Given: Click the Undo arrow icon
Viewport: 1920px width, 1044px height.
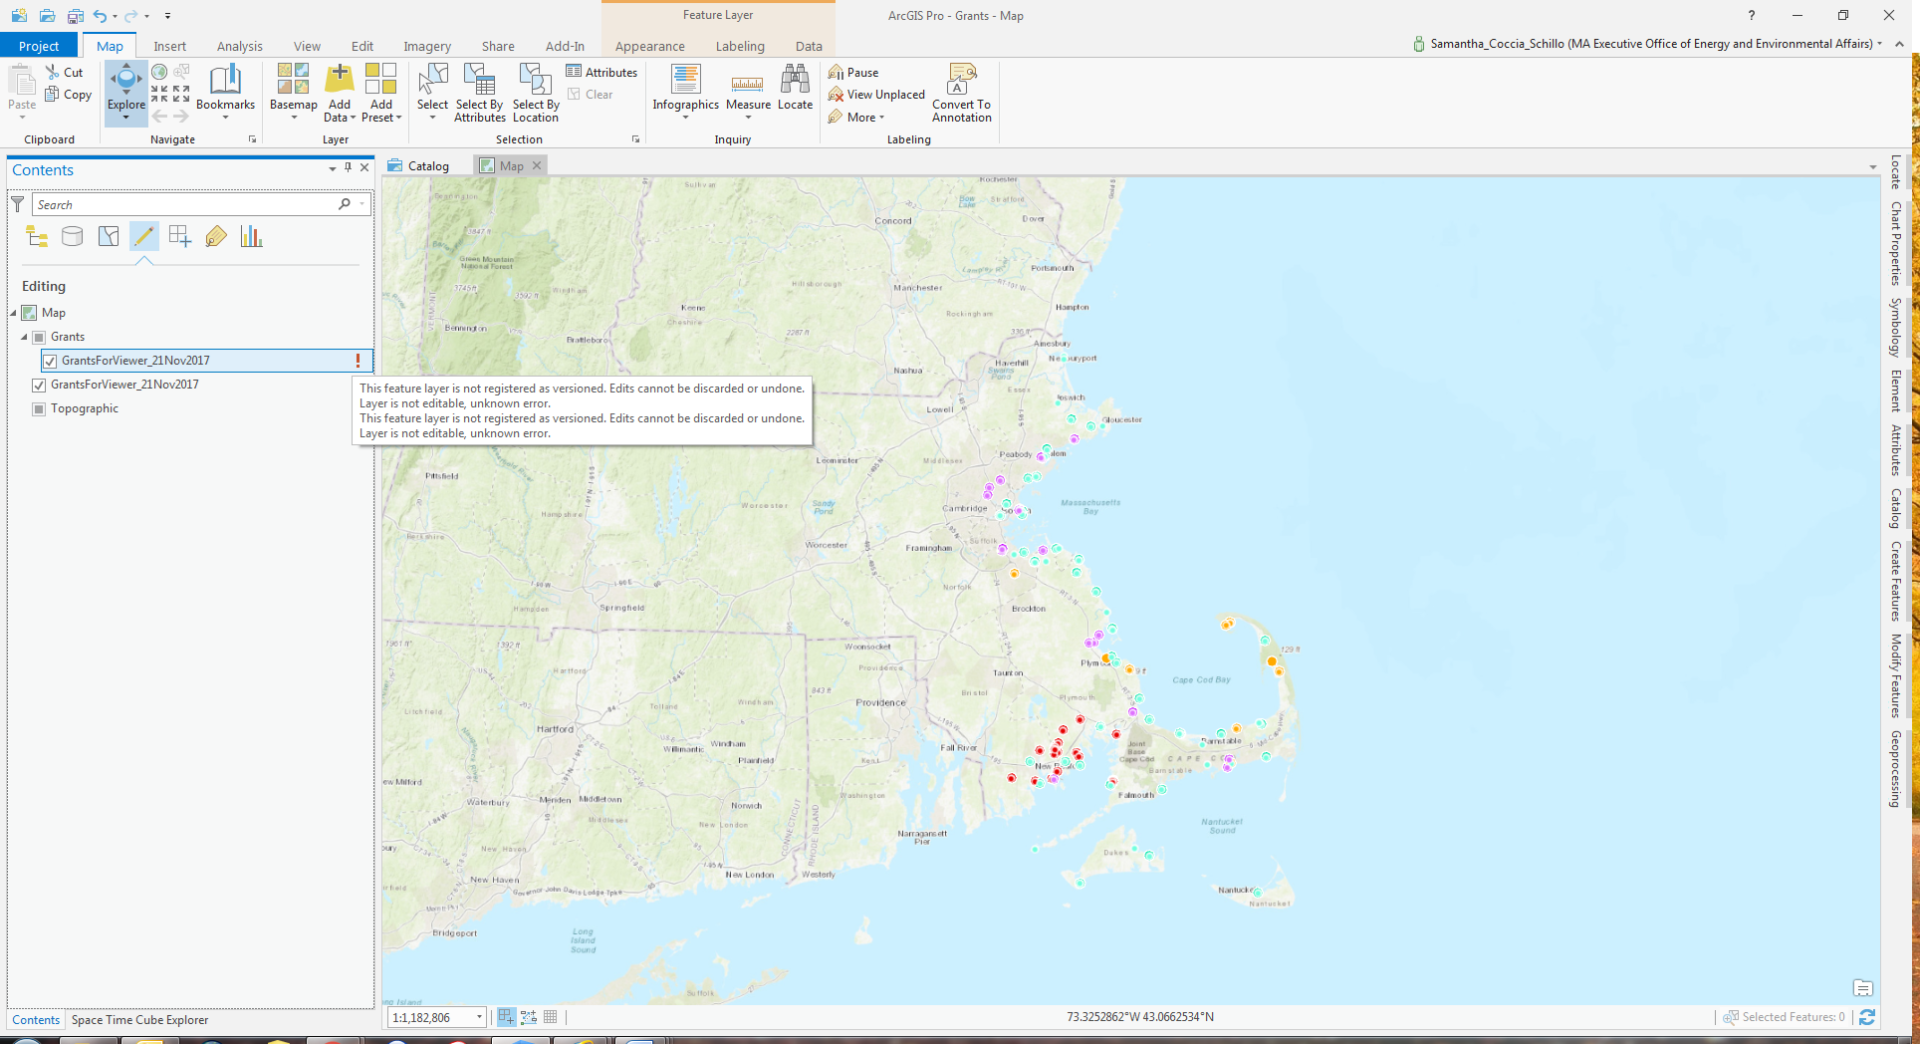Looking at the screenshot, I should point(99,15).
